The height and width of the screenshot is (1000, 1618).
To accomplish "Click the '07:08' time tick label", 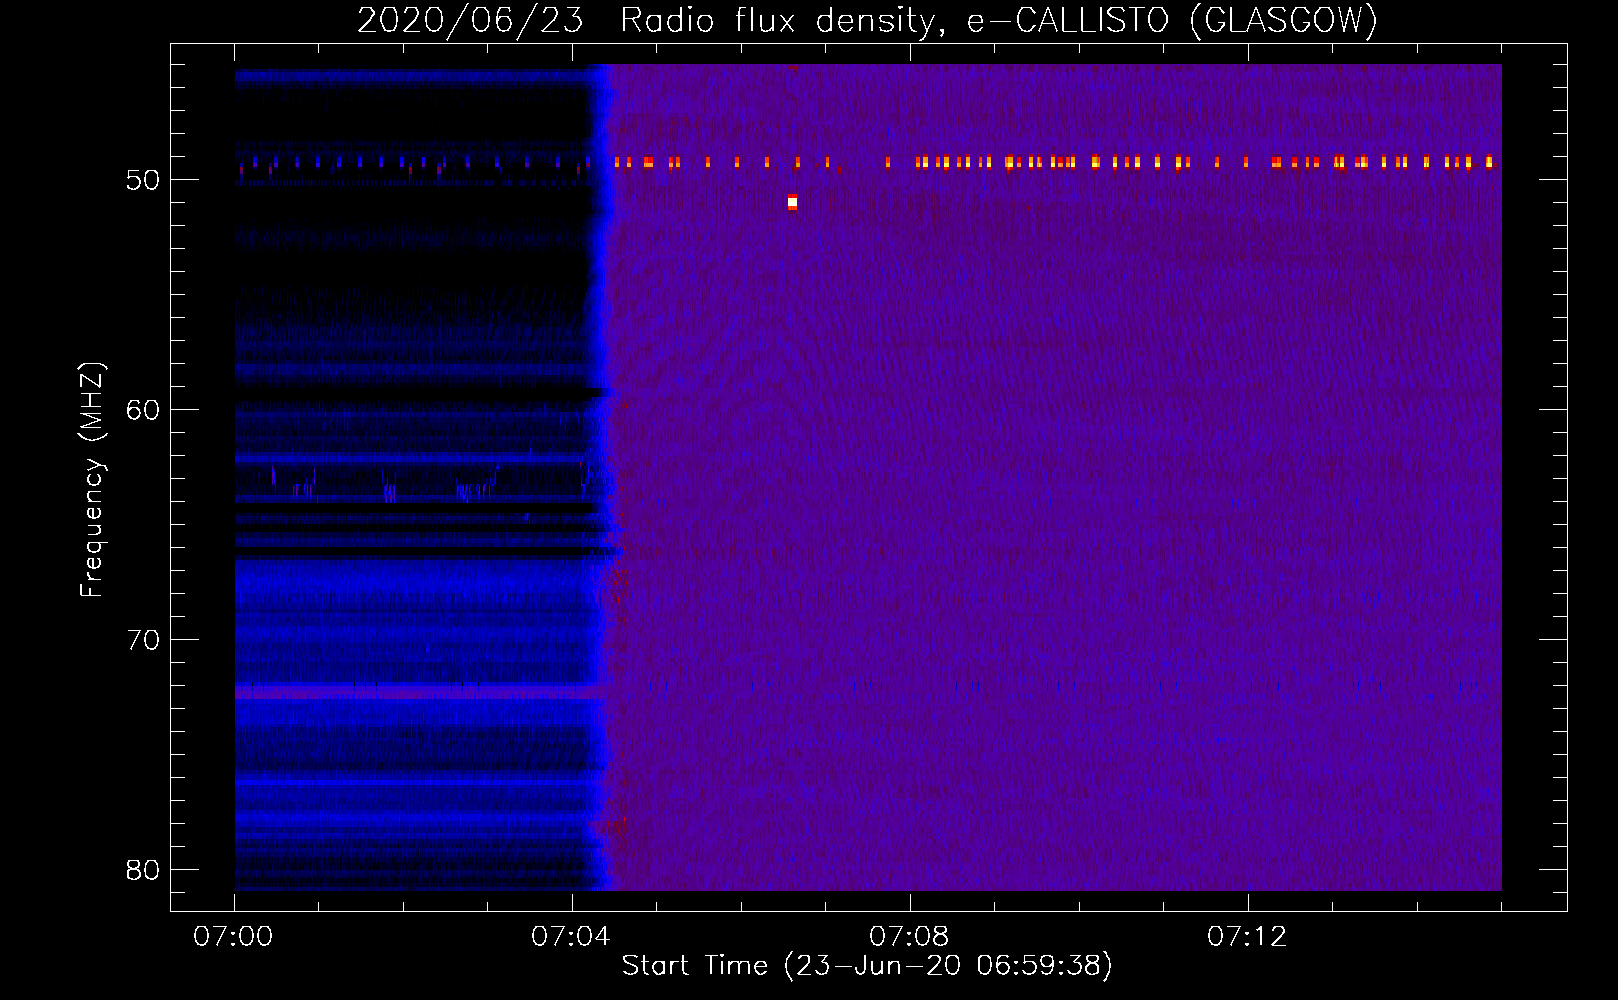I will (910, 937).
